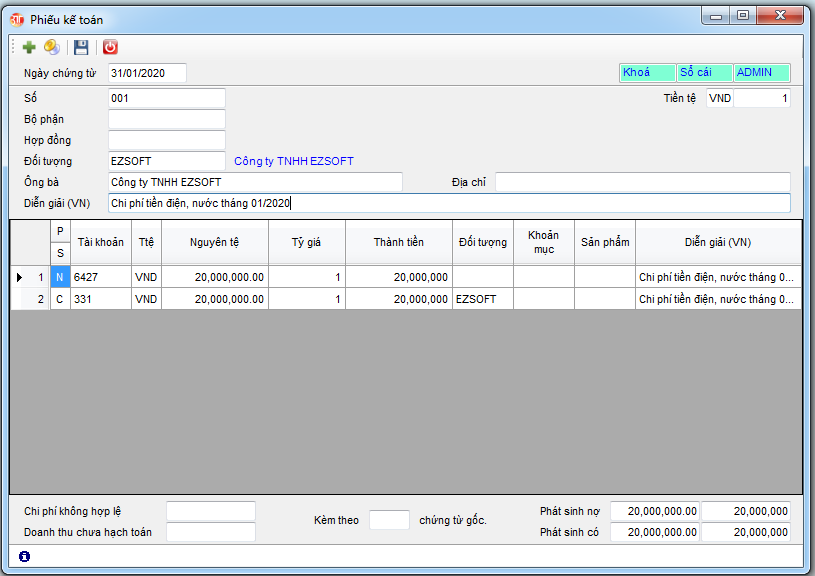
Task: Click the Tỷ giá column header
Action: [307, 242]
